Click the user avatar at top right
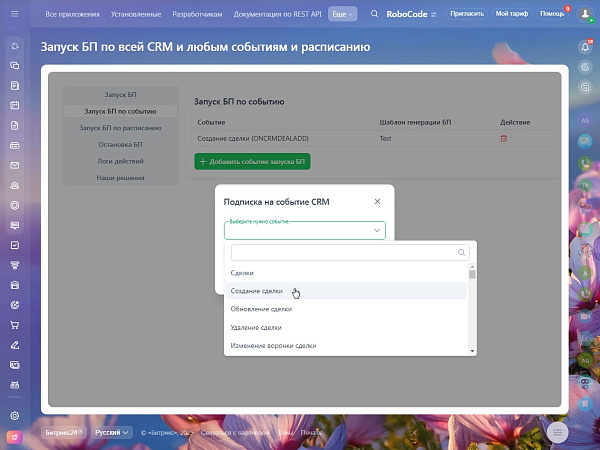Viewport: 600px width, 450px height. click(x=585, y=14)
